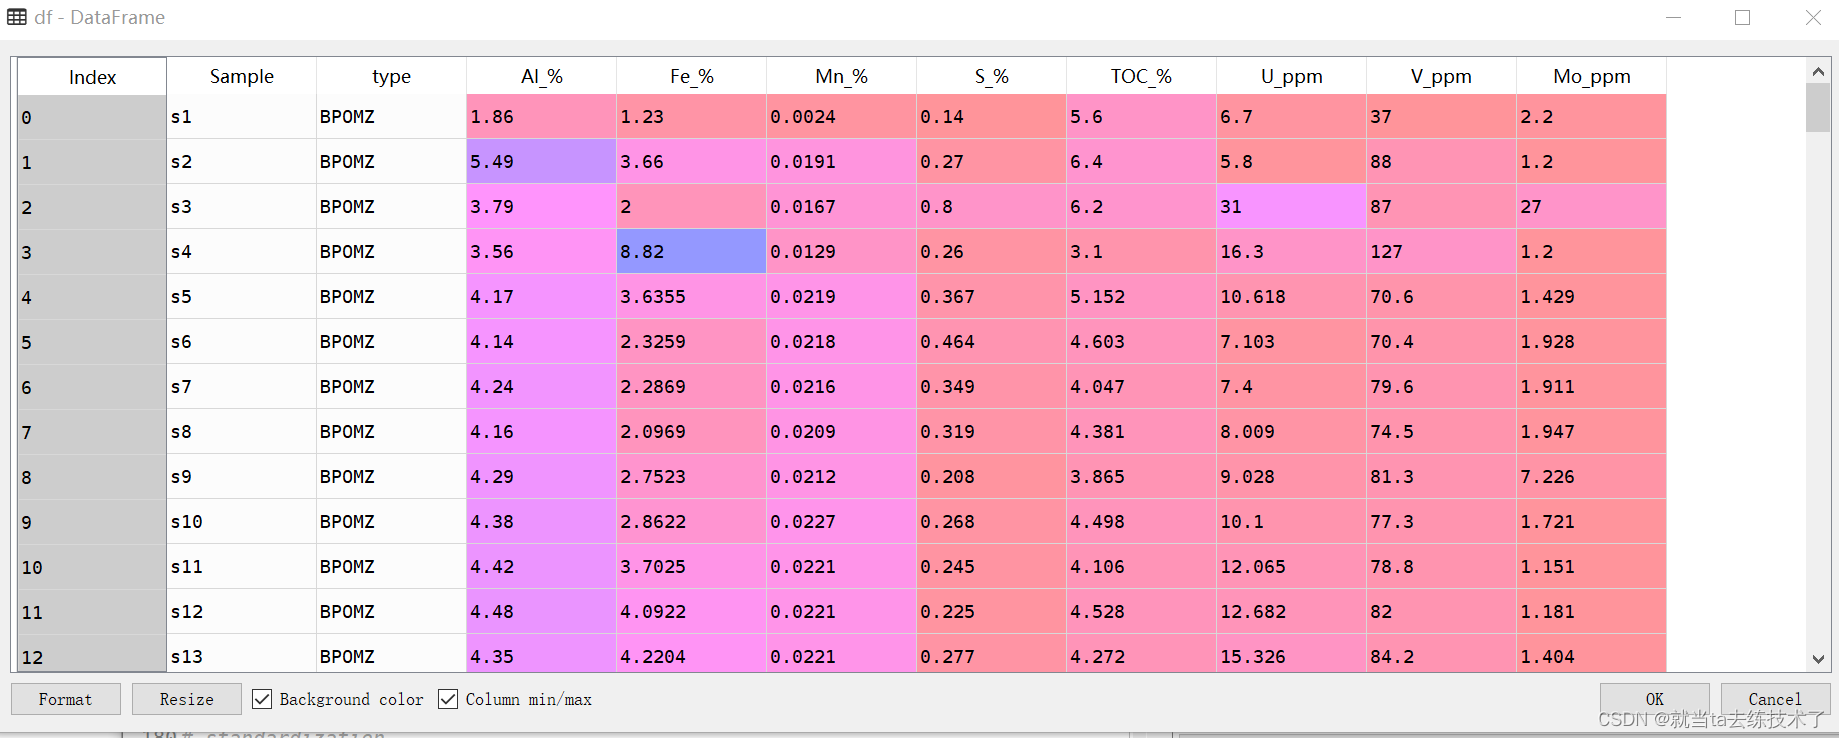Select the TOC_% cell with value 6.4

(1142, 162)
